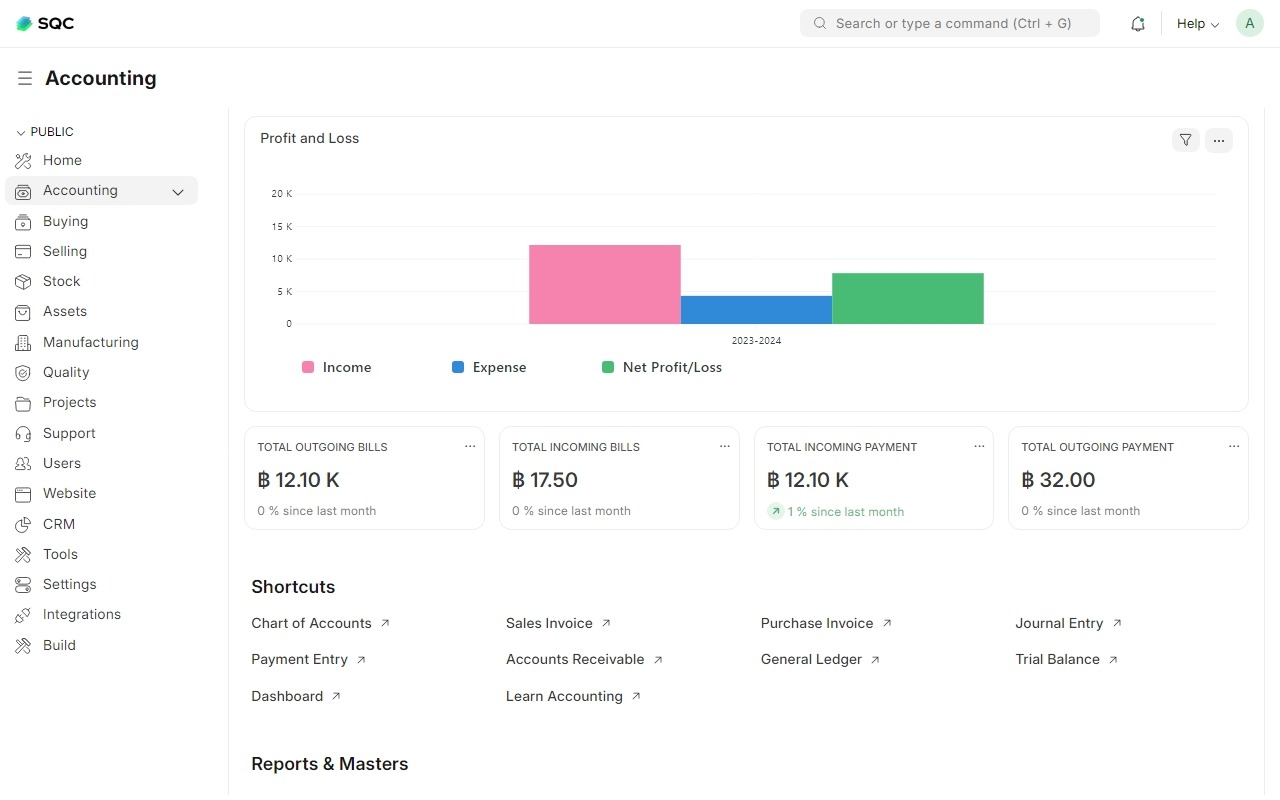Go to Manufacturing in the sidebar
Image resolution: width=1280 pixels, height=800 pixels.
pyautogui.click(x=90, y=342)
